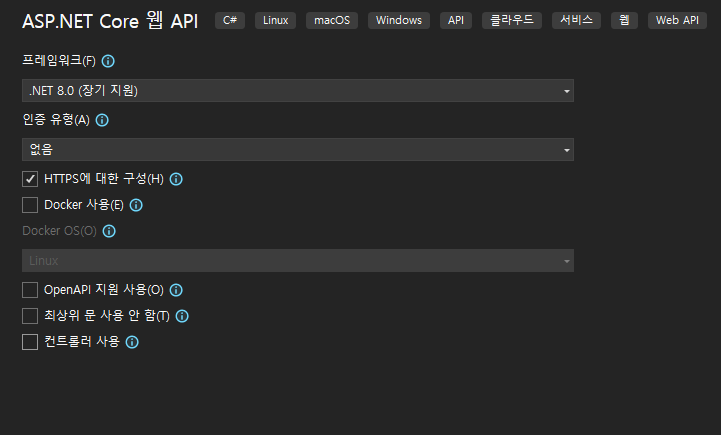The height and width of the screenshot is (435, 721).
Task: Click the info icon next to 인증 유형(A)
Action: pos(102,120)
